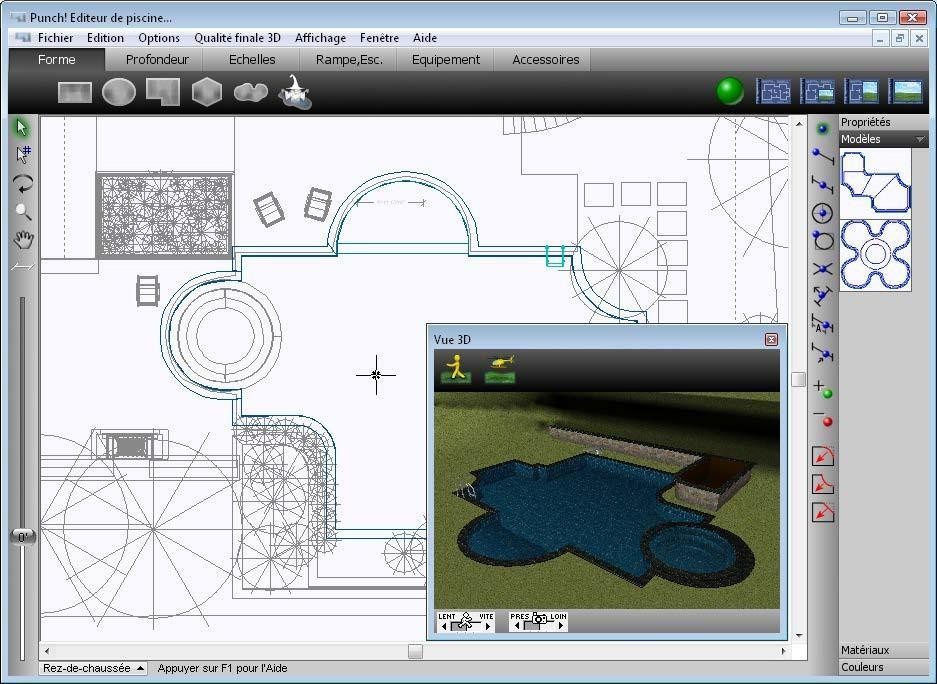Activate the green selection arrow tool
Screen dimensions: 937x684
pyautogui.click(x=22, y=127)
